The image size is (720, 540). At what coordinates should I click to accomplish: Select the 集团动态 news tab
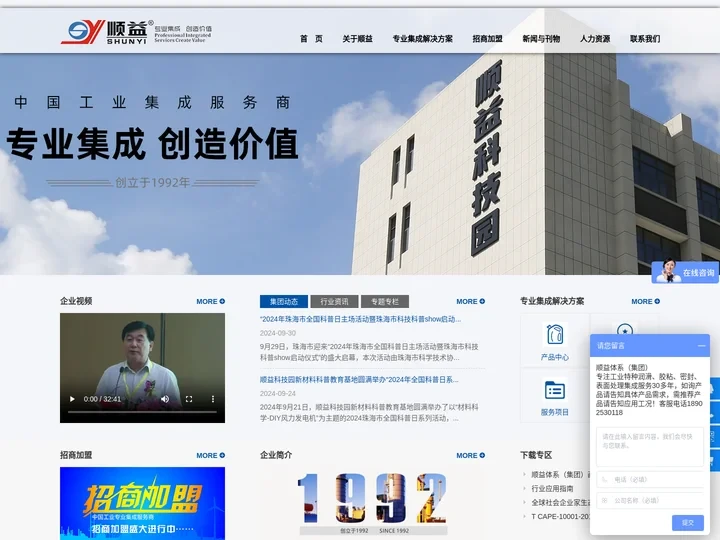(x=284, y=302)
